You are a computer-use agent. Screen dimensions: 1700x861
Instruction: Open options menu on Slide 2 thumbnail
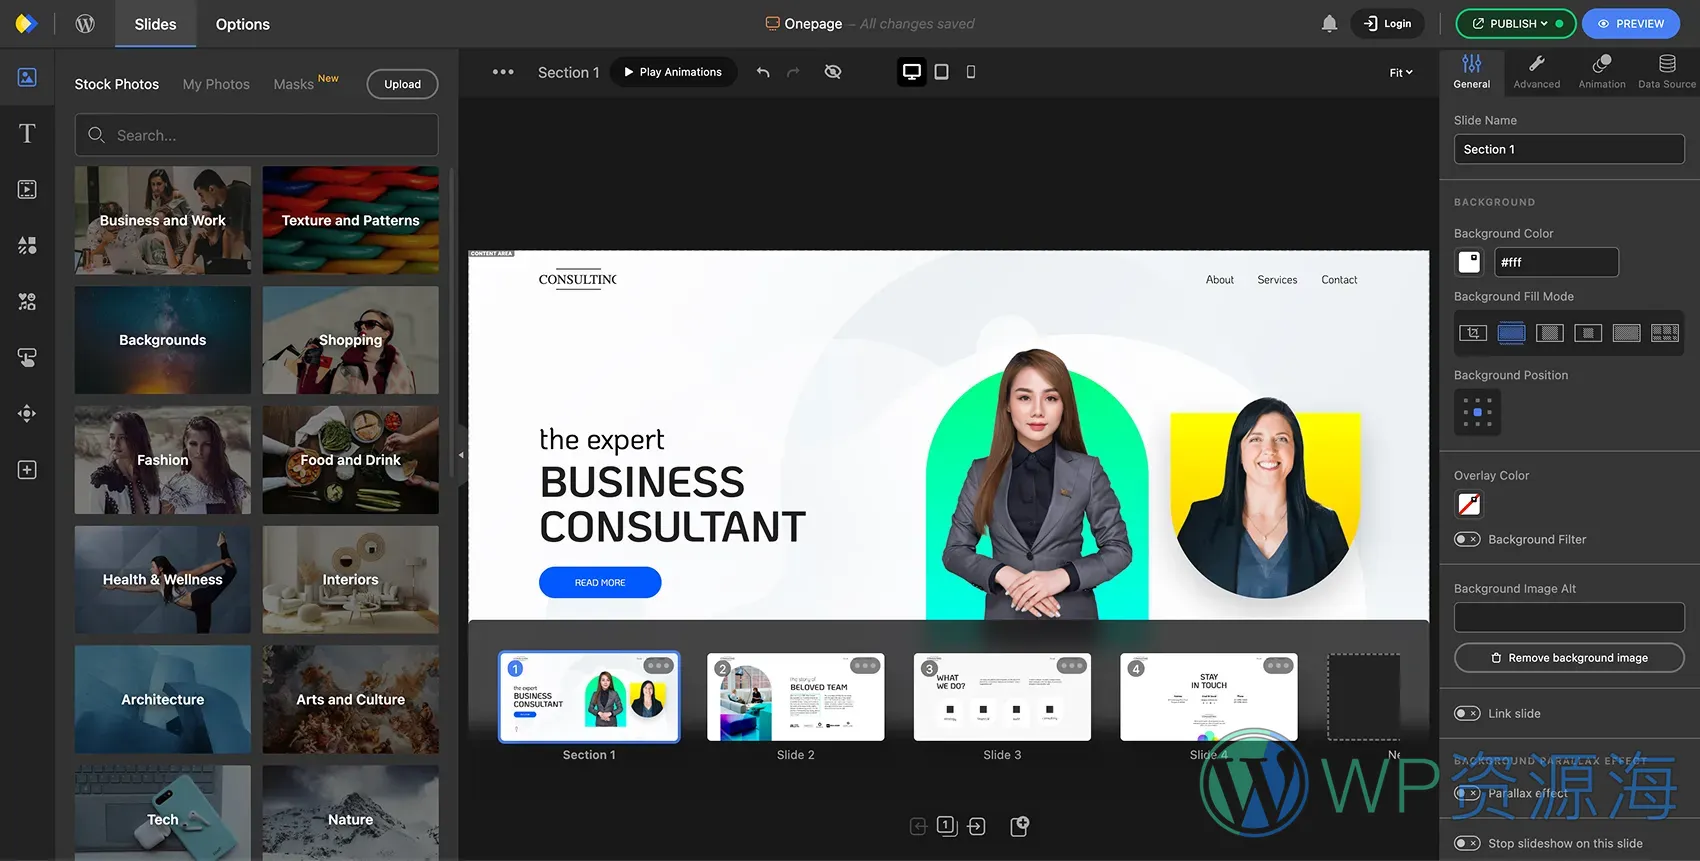865,666
